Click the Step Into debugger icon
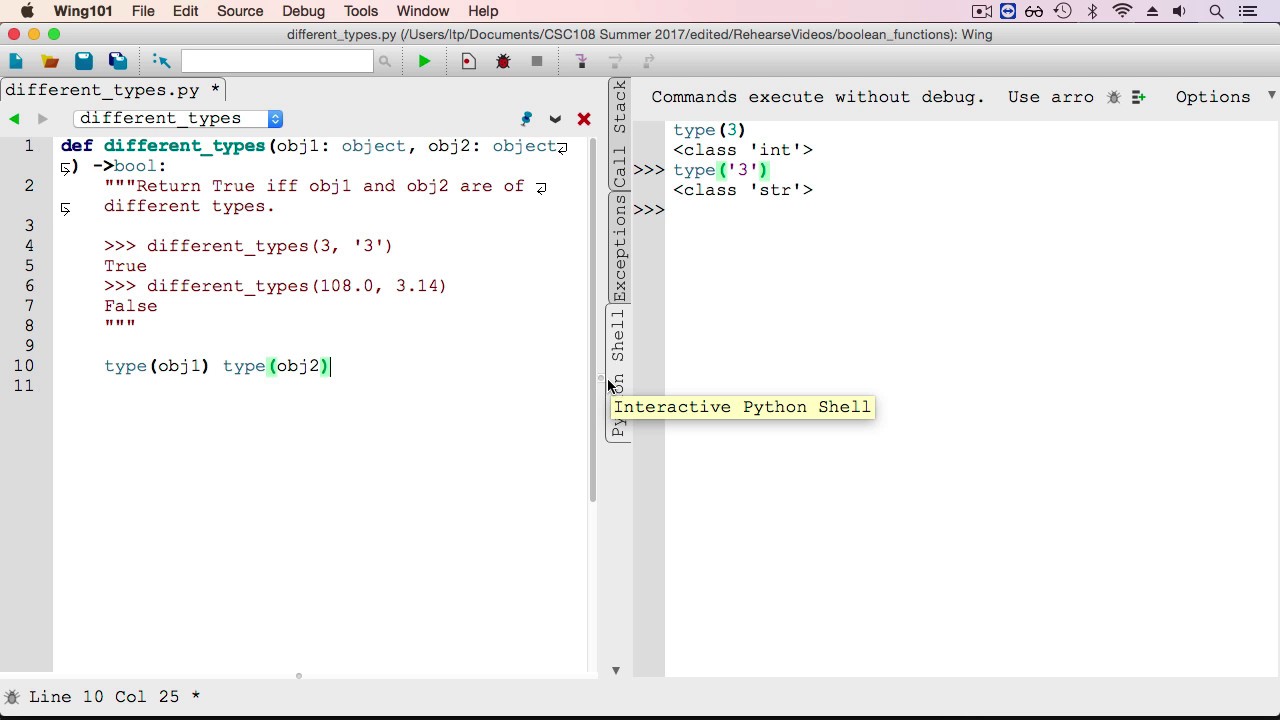The height and width of the screenshot is (720, 1280). pyautogui.click(x=581, y=61)
